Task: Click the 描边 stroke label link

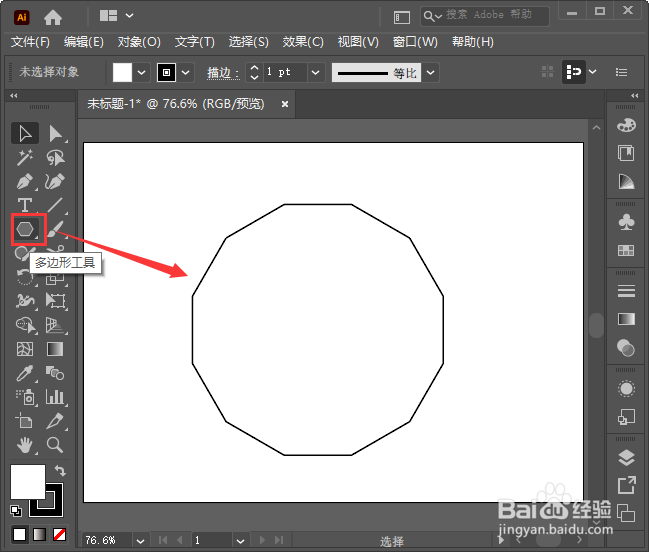Action: 223,73
